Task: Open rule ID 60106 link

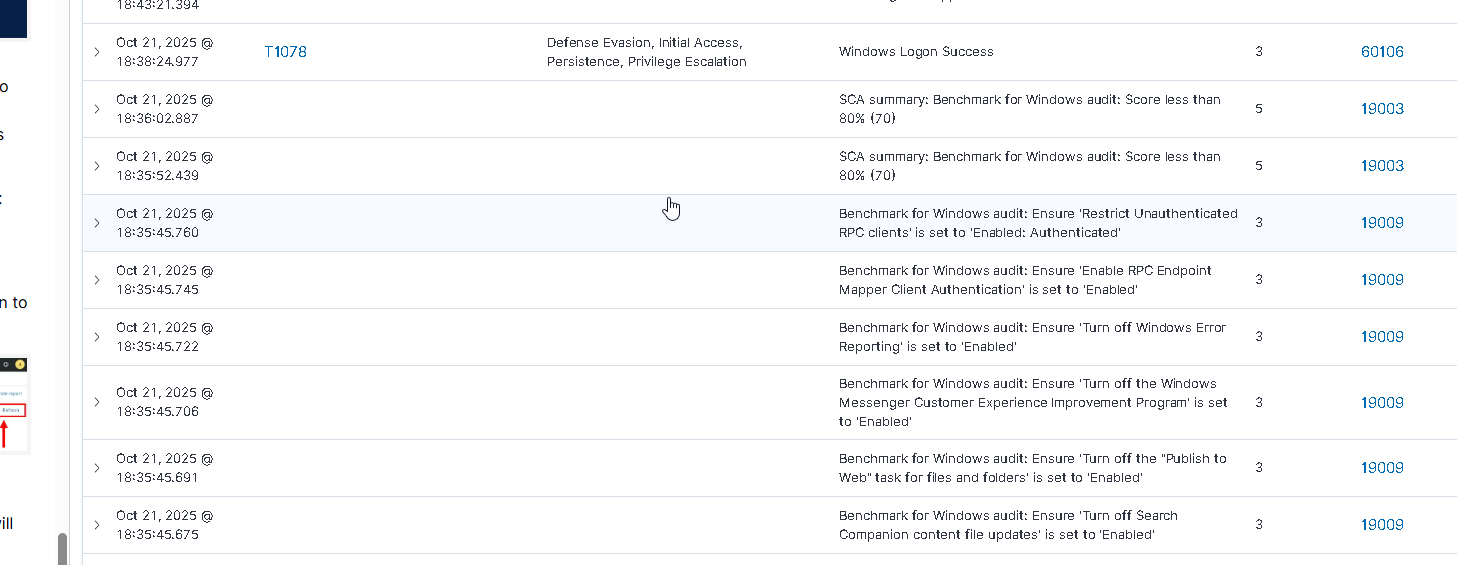Action: (x=1382, y=52)
